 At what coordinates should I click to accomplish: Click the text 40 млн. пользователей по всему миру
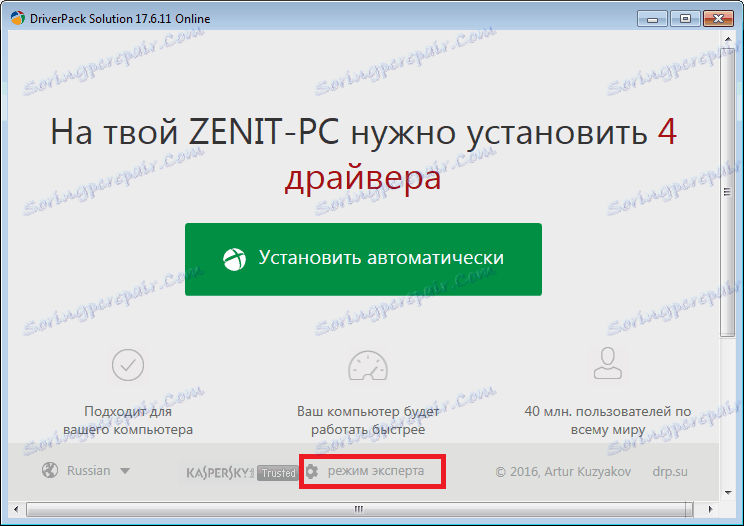pos(607,420)
